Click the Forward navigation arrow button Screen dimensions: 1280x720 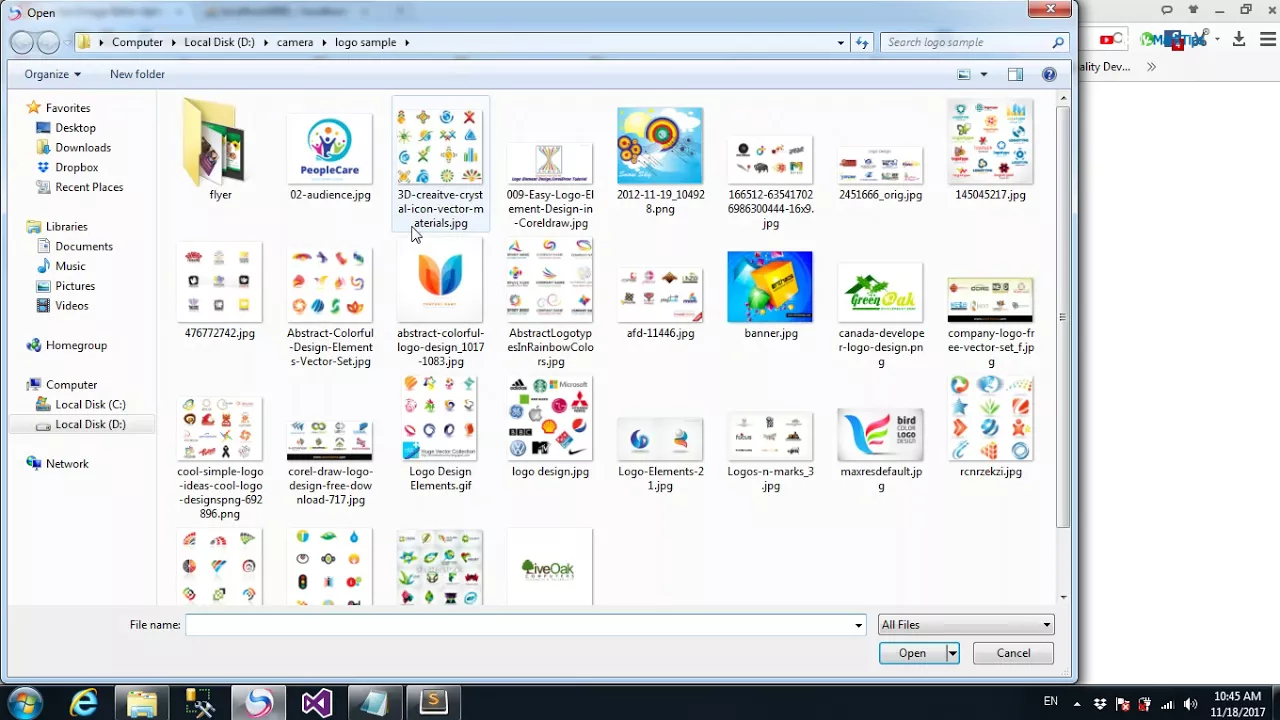point(48,42)
